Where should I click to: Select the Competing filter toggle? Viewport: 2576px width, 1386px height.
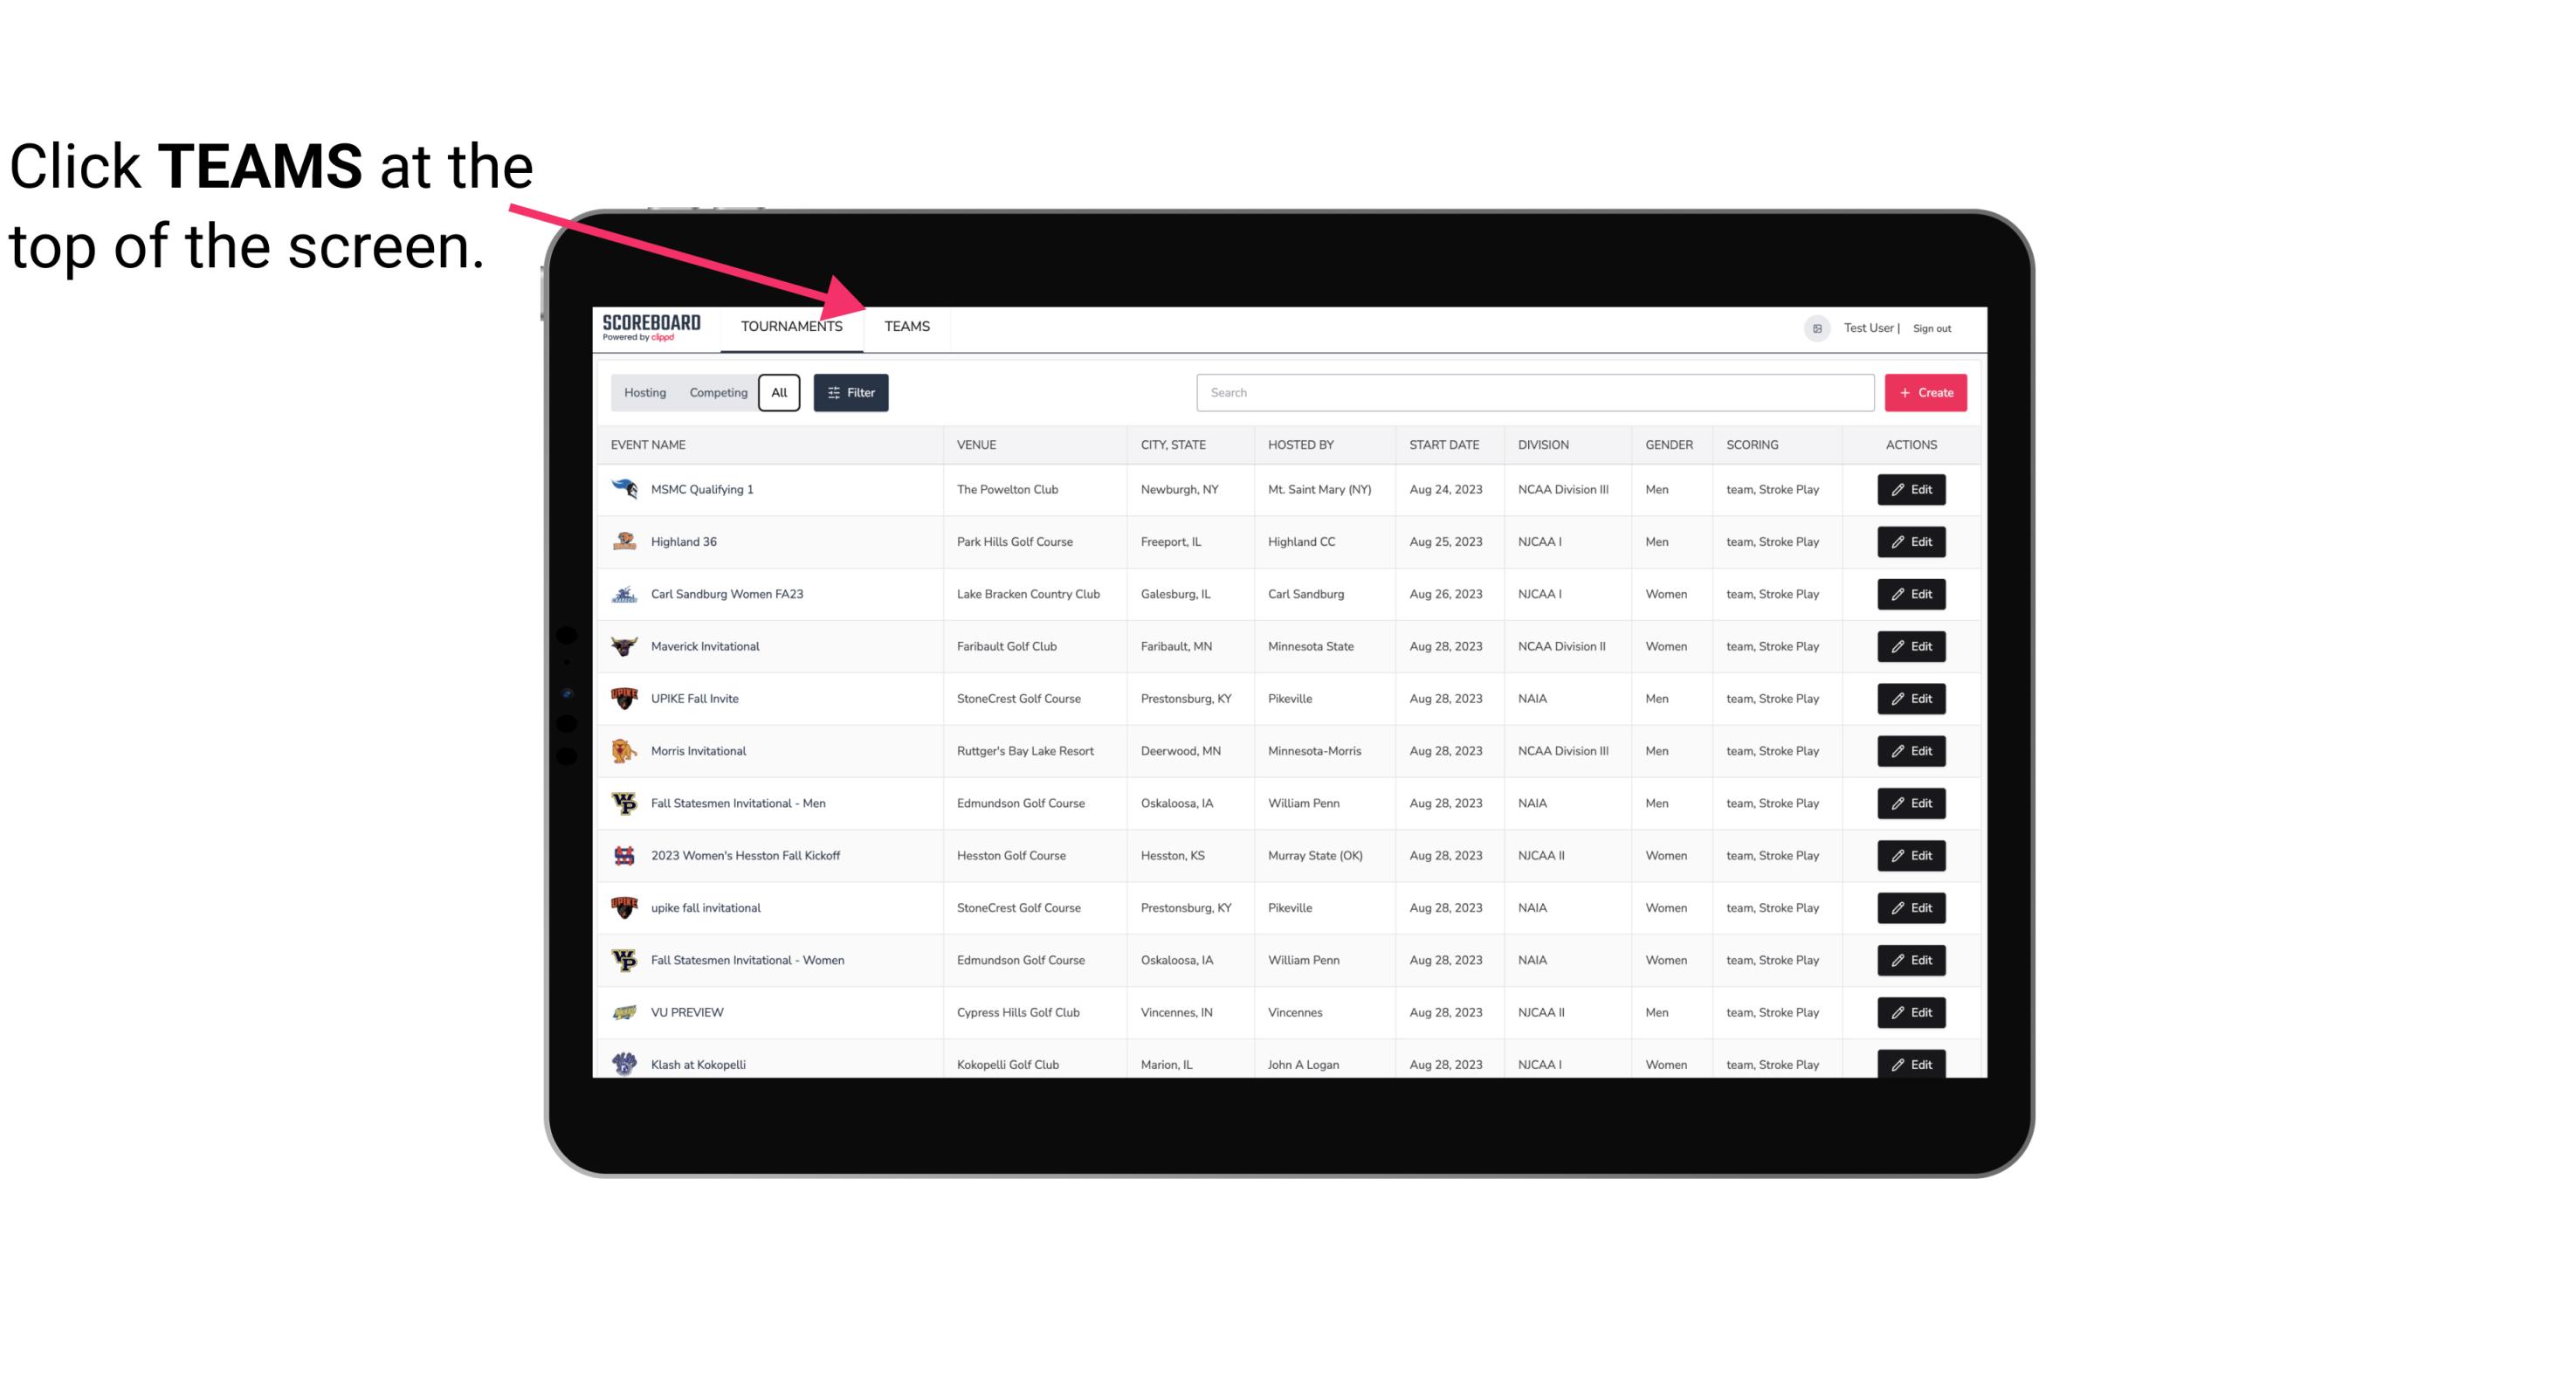717,393
